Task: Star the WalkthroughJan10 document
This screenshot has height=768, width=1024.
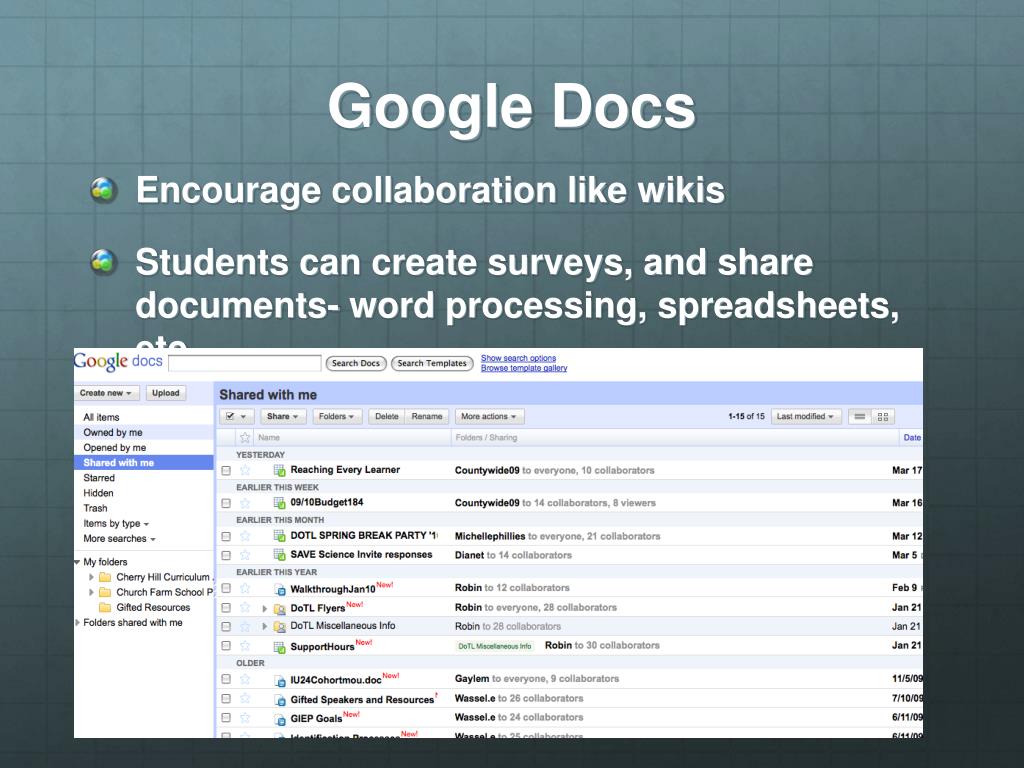Action: [x=245, y=588]
